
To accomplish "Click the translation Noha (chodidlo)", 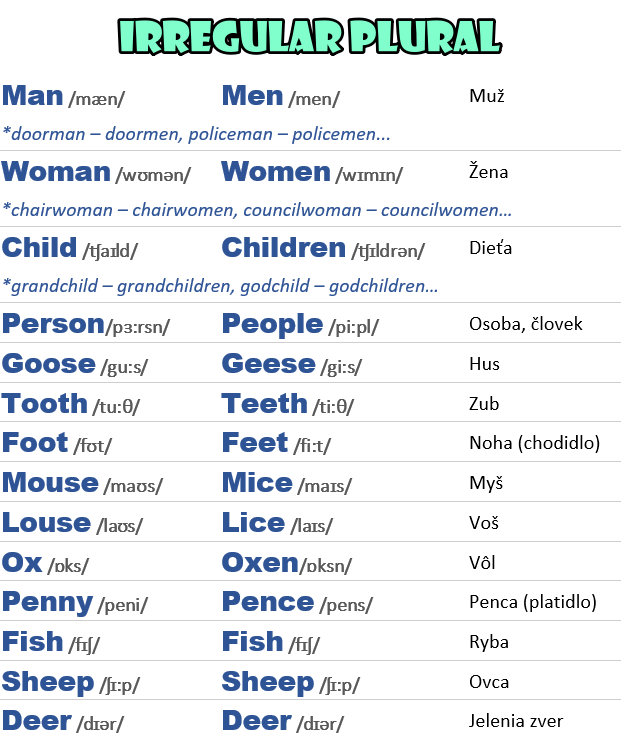I will (534, 443).
